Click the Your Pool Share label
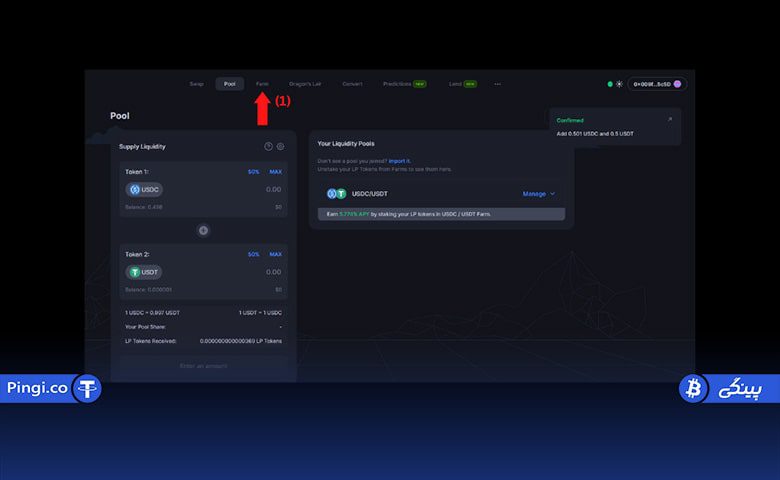 click(145, 327)
